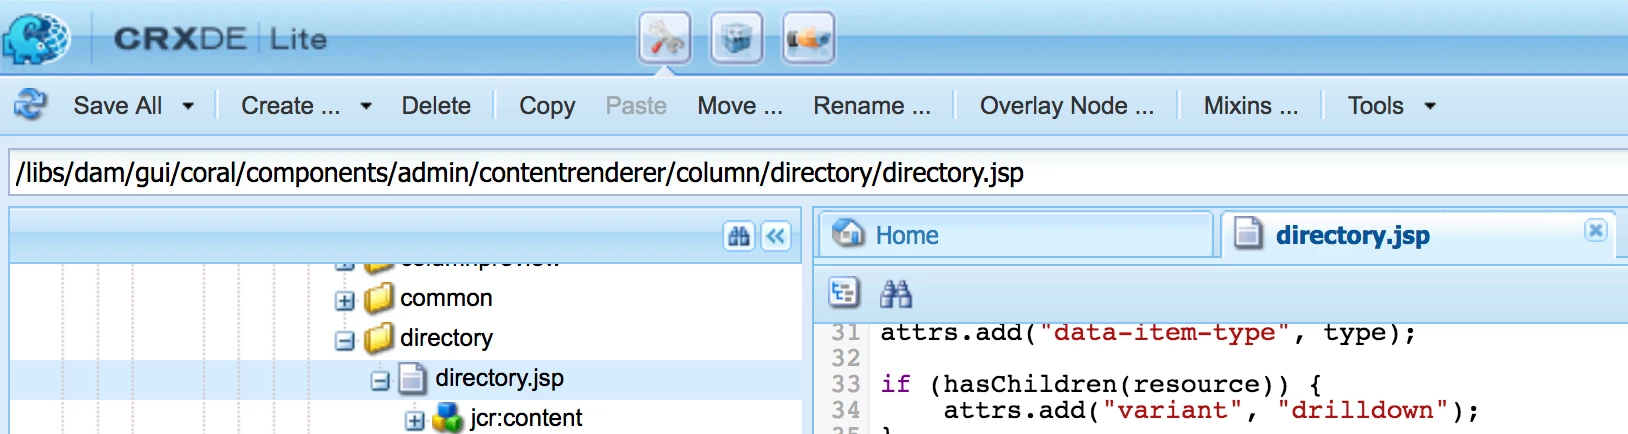Open Tools menu
The height and width of the screenshot is (434, 1628).
coord(1376,106)
